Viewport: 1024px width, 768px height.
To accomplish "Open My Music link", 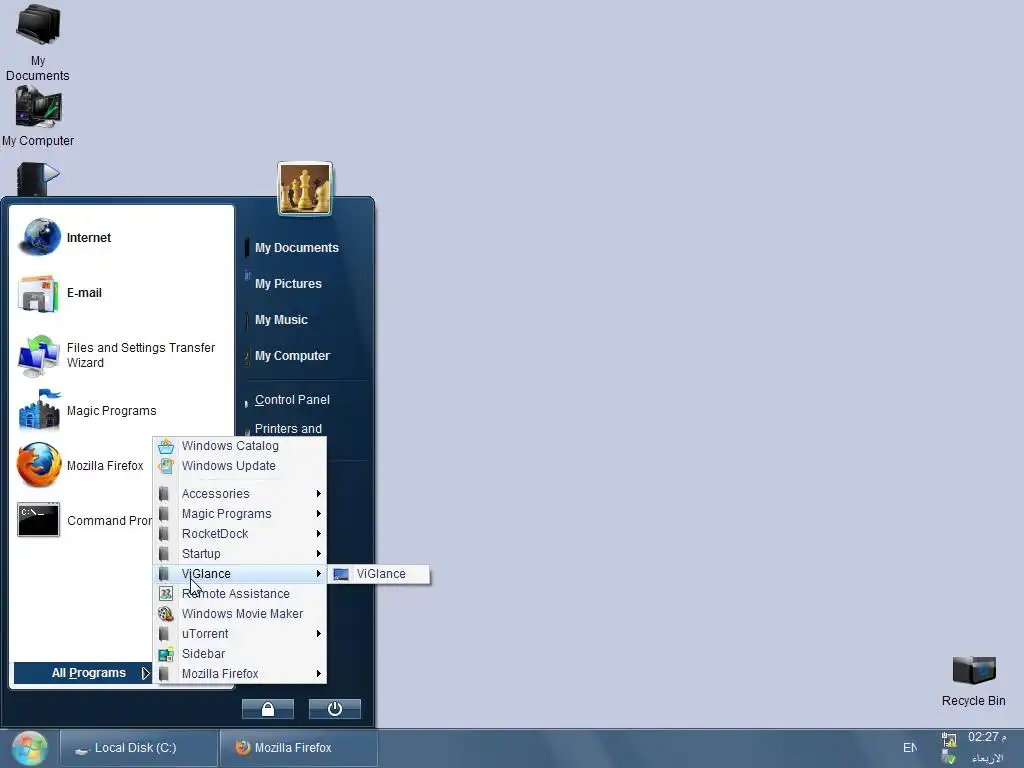I will (x=281, y=319).
